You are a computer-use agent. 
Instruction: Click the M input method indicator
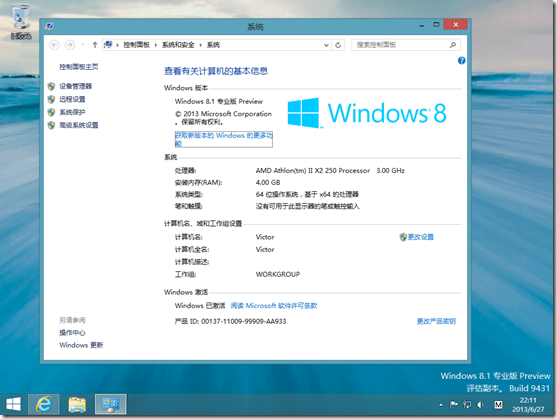[x=498, y=404]
